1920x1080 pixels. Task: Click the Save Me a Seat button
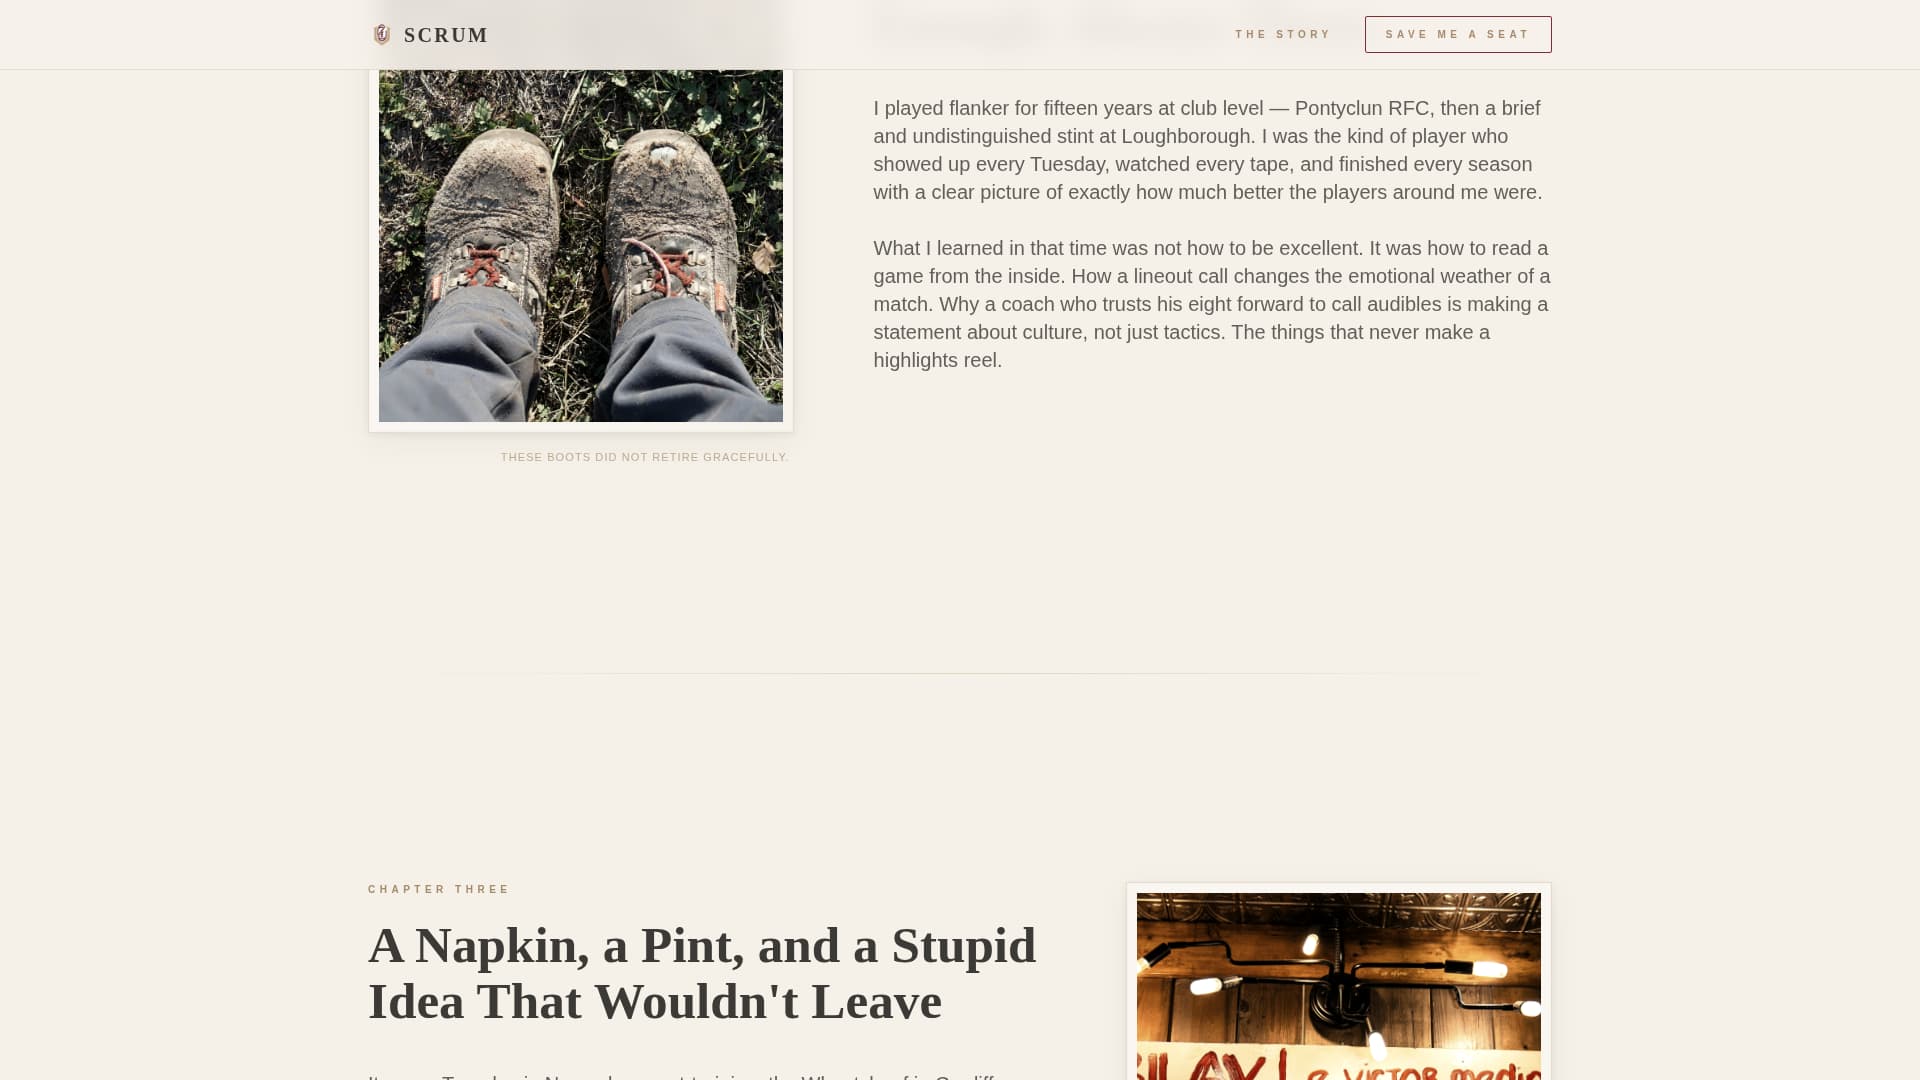[1458, 35]
